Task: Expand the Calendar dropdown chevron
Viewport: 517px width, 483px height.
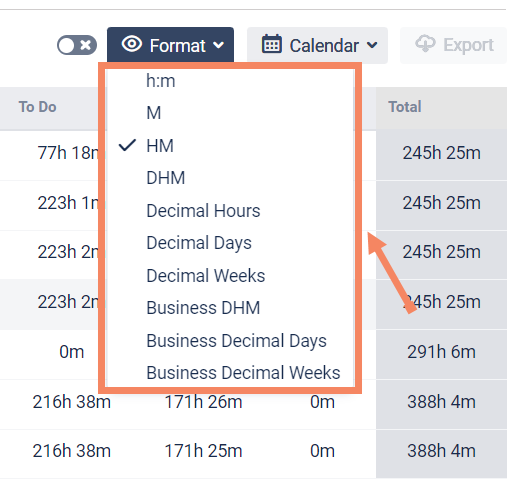Action: click(x=372, y=45)
